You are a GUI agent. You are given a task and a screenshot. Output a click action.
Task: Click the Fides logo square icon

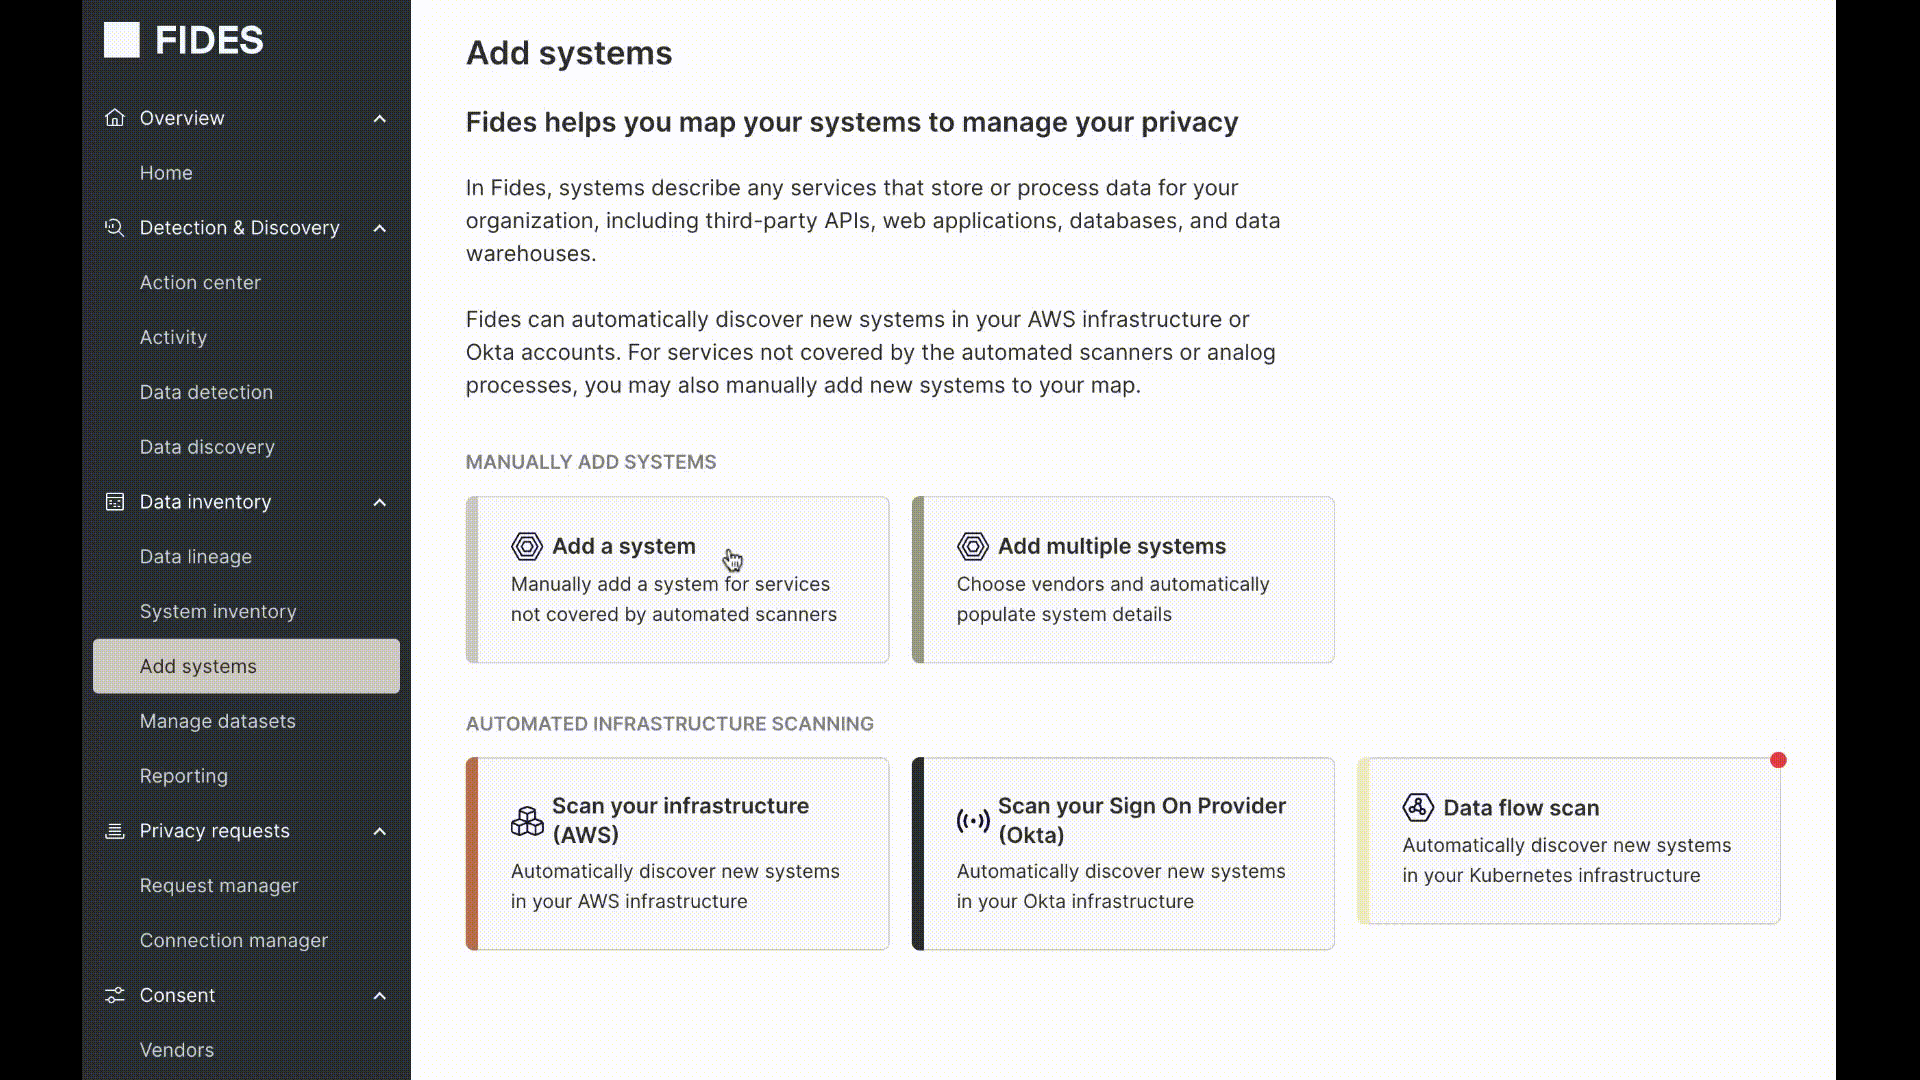(x=121, y=40)
